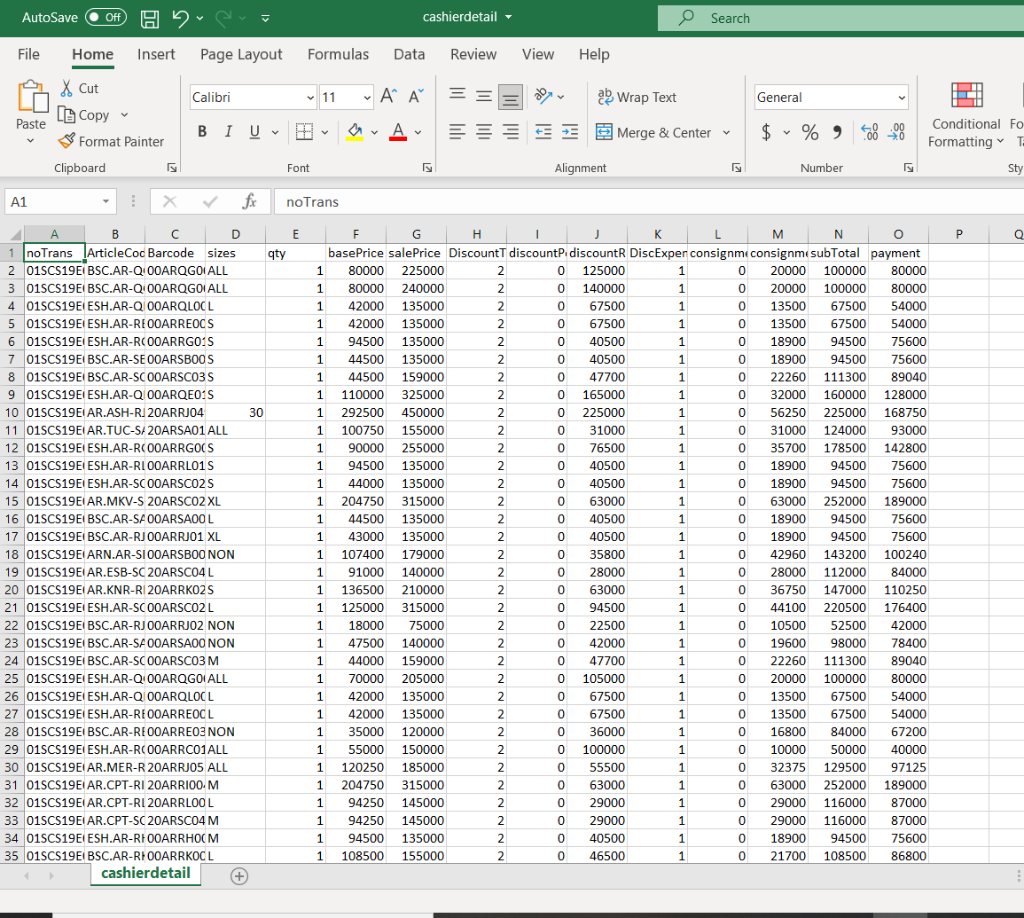This screenshot has width=1024, height=918.
Task: Click the Undo arrow icon
Action: coord(181,18)
